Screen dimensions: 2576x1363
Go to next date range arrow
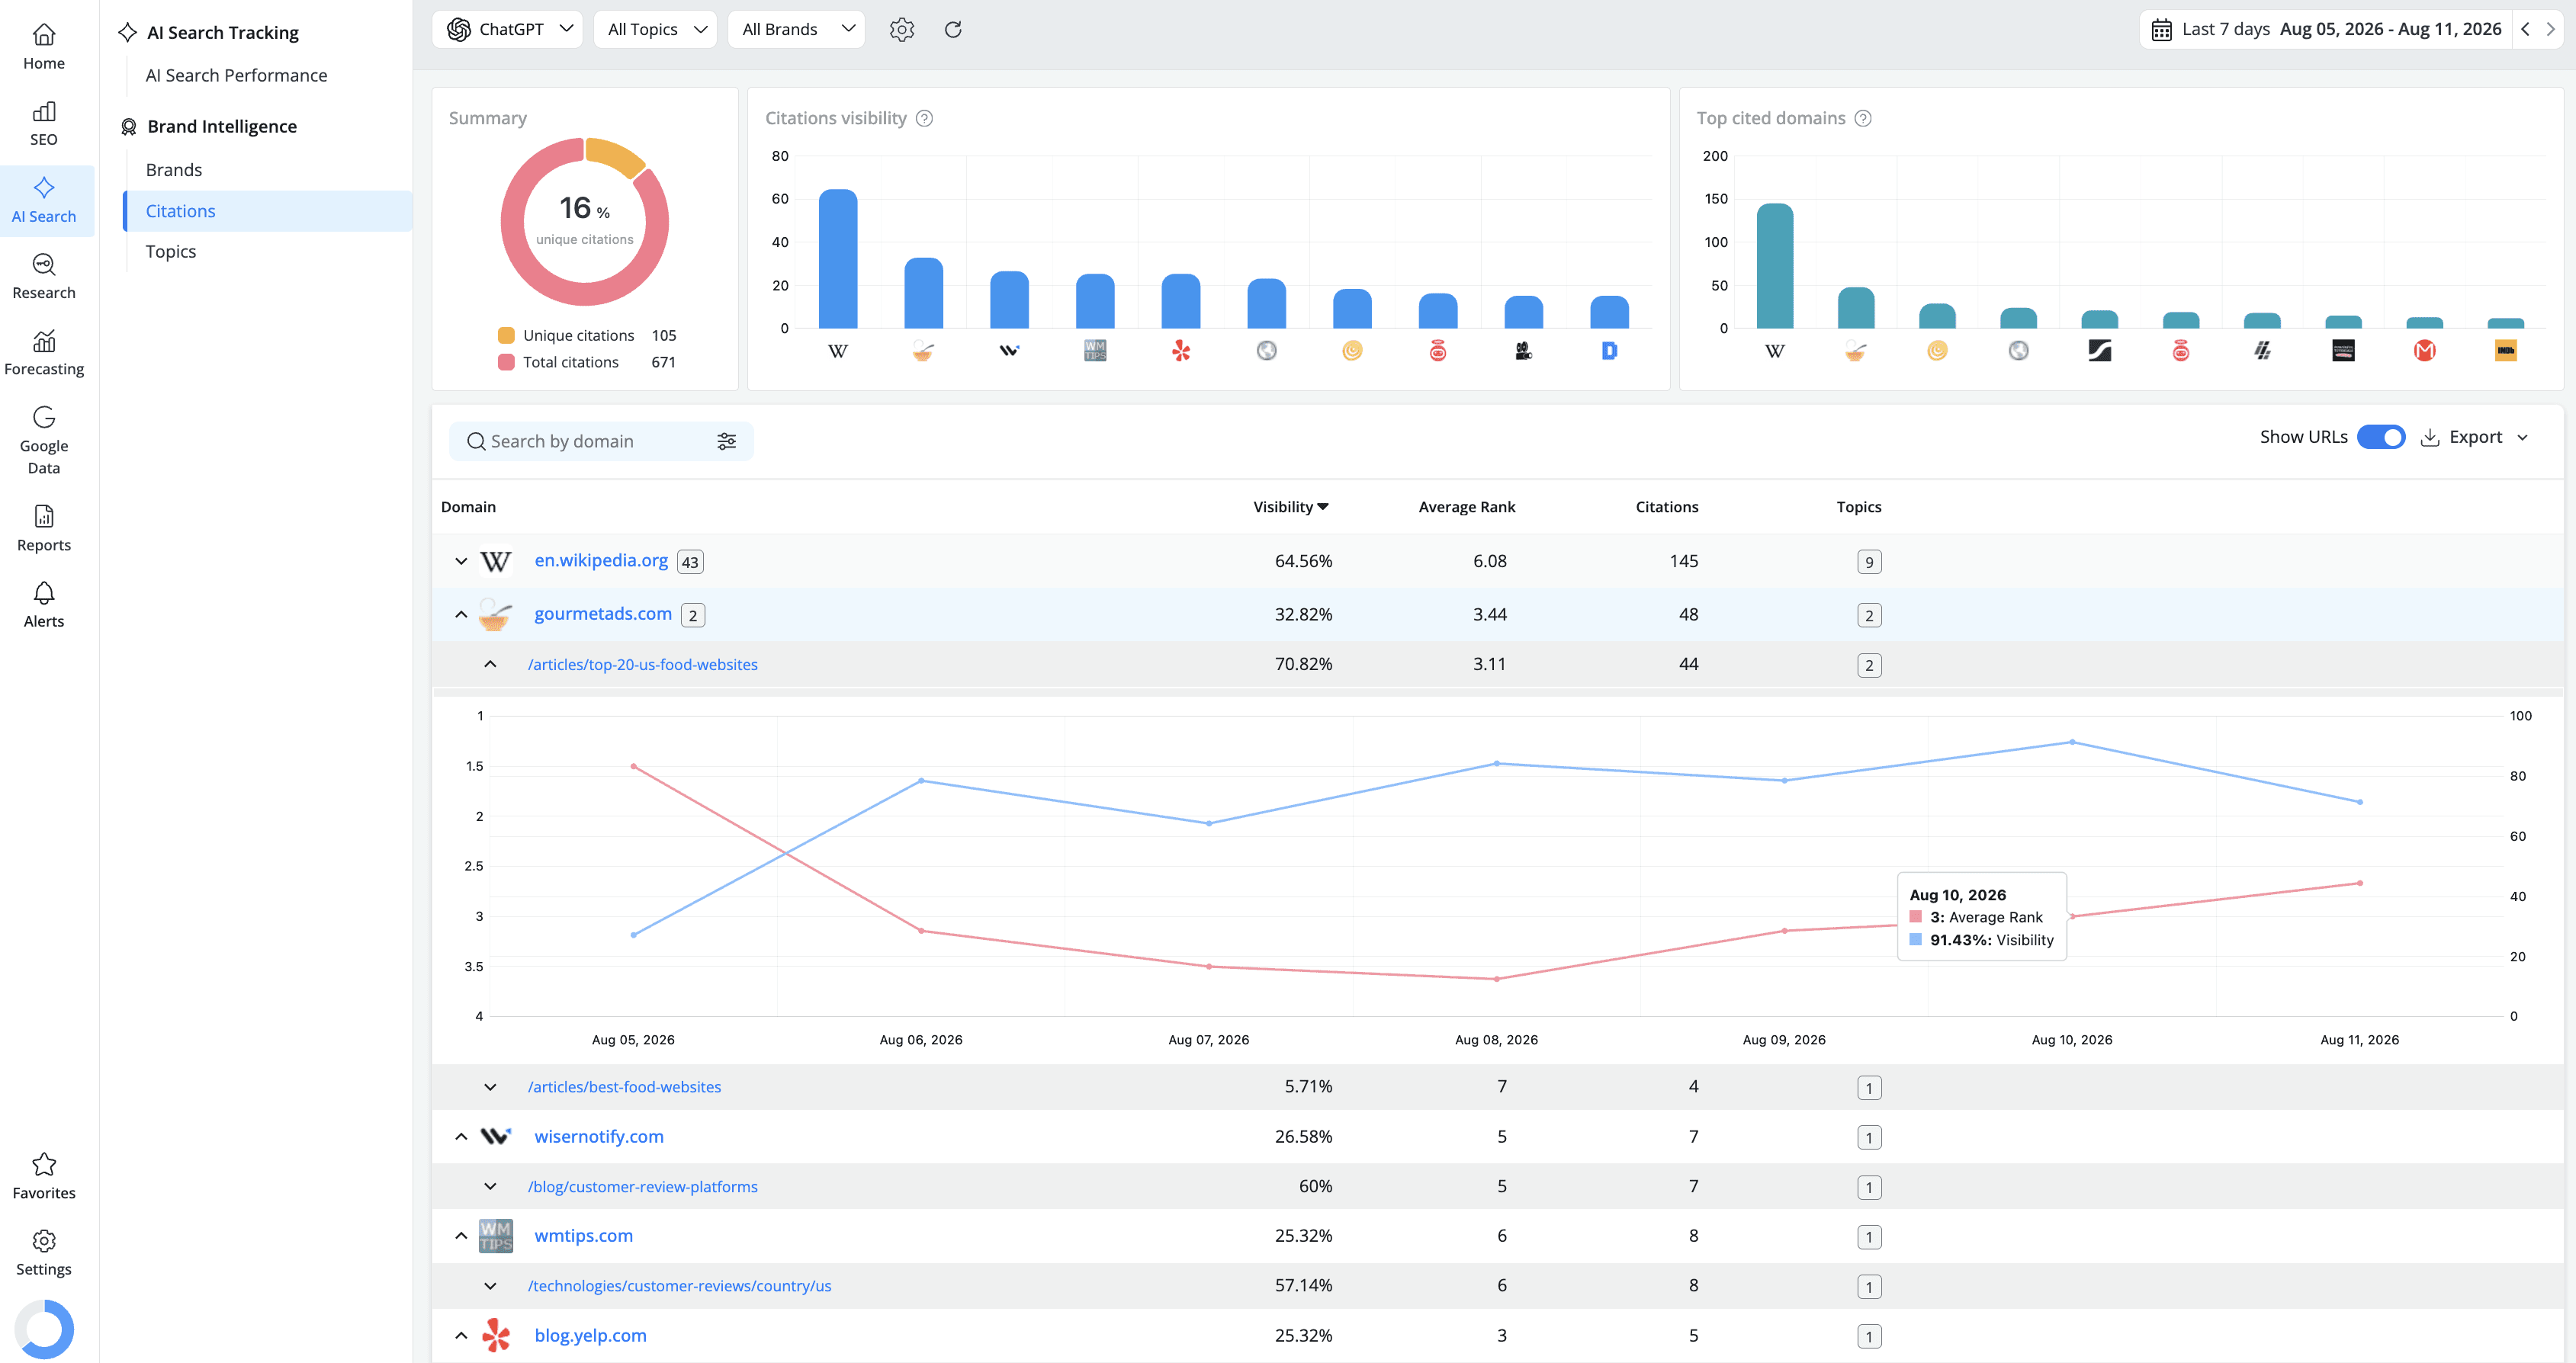click(x=2551, y=29)
